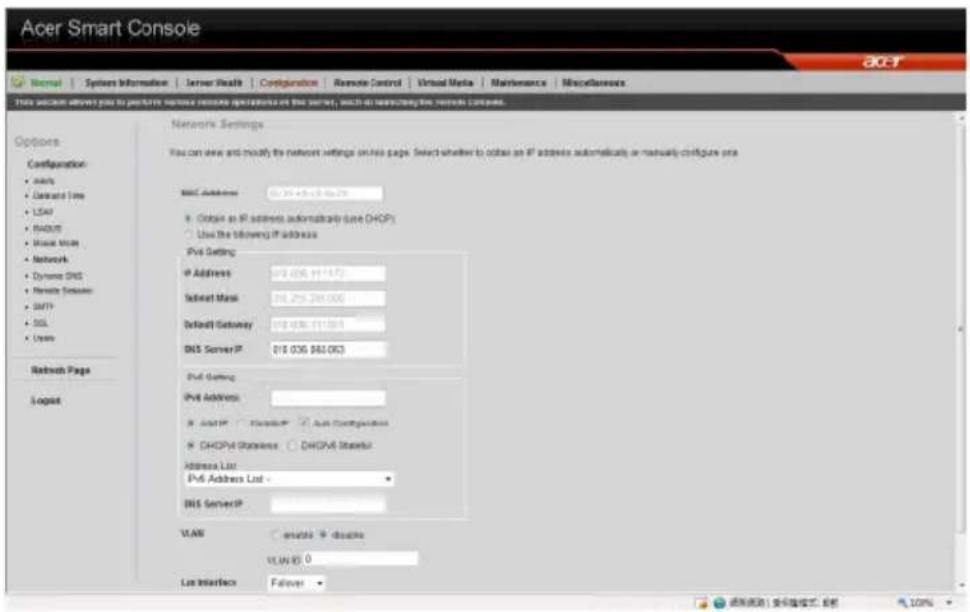Open Remote Session settings in the sidebar

(x=62, y=290)
